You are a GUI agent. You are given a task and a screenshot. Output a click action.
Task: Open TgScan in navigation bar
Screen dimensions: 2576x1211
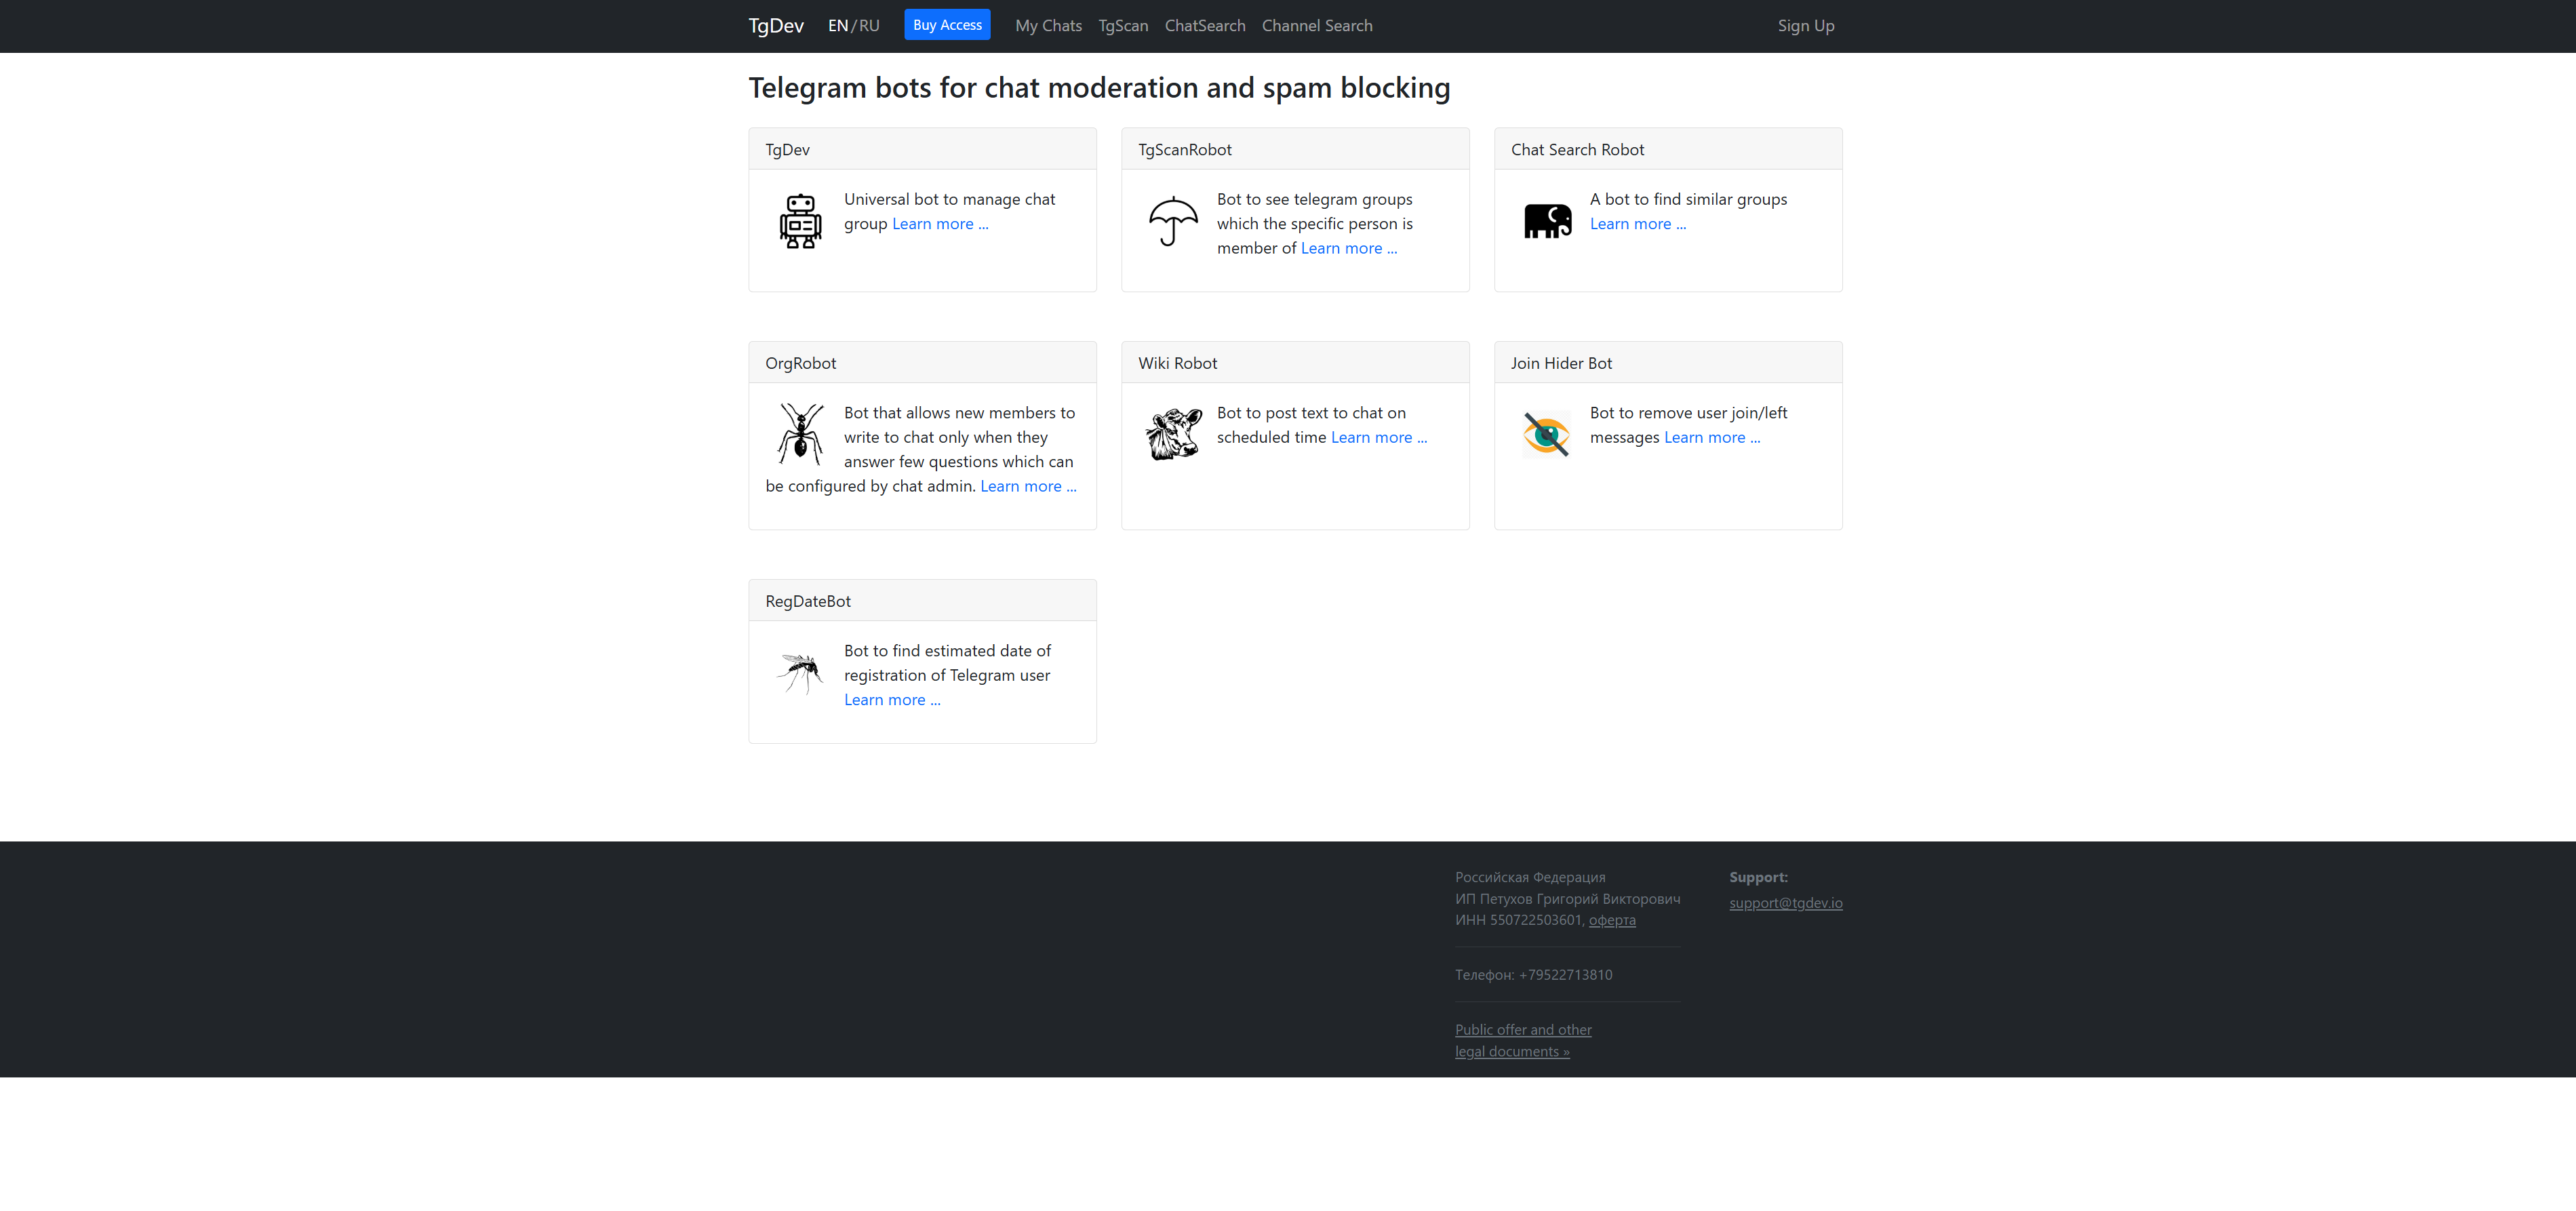1123,26
